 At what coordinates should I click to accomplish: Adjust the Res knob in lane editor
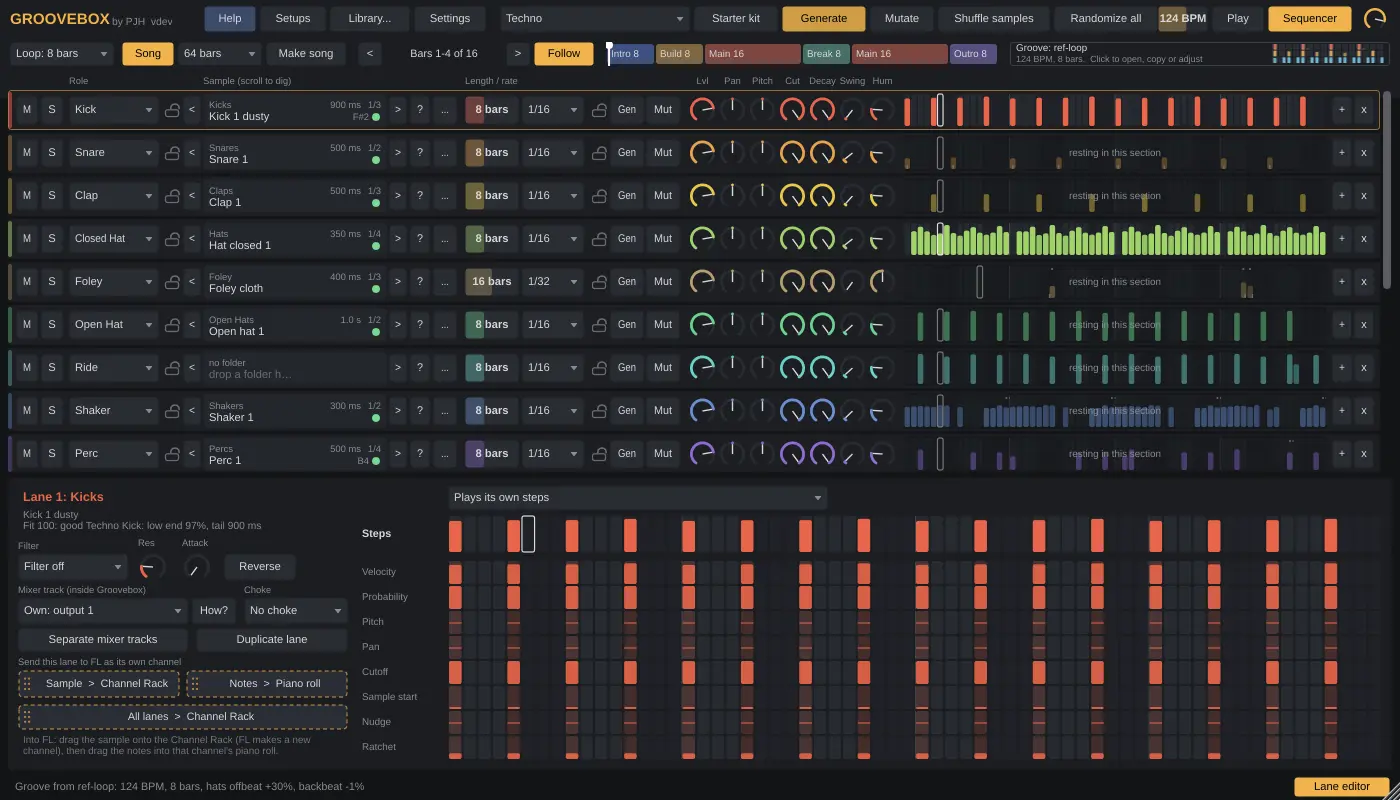[150, 567]
